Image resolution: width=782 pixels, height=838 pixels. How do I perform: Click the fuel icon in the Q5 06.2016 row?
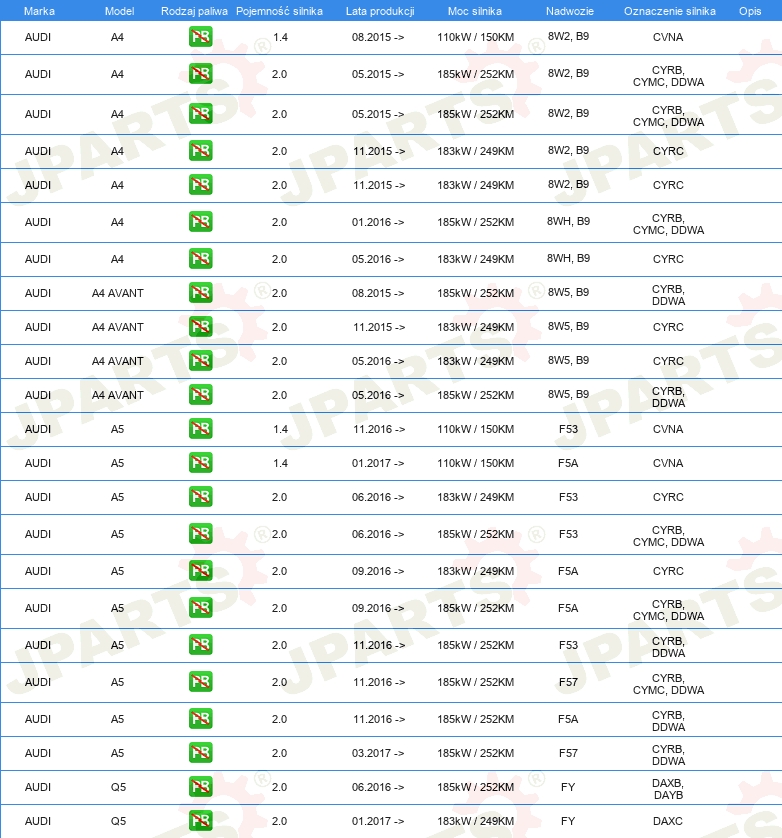(x=200, y=787)
